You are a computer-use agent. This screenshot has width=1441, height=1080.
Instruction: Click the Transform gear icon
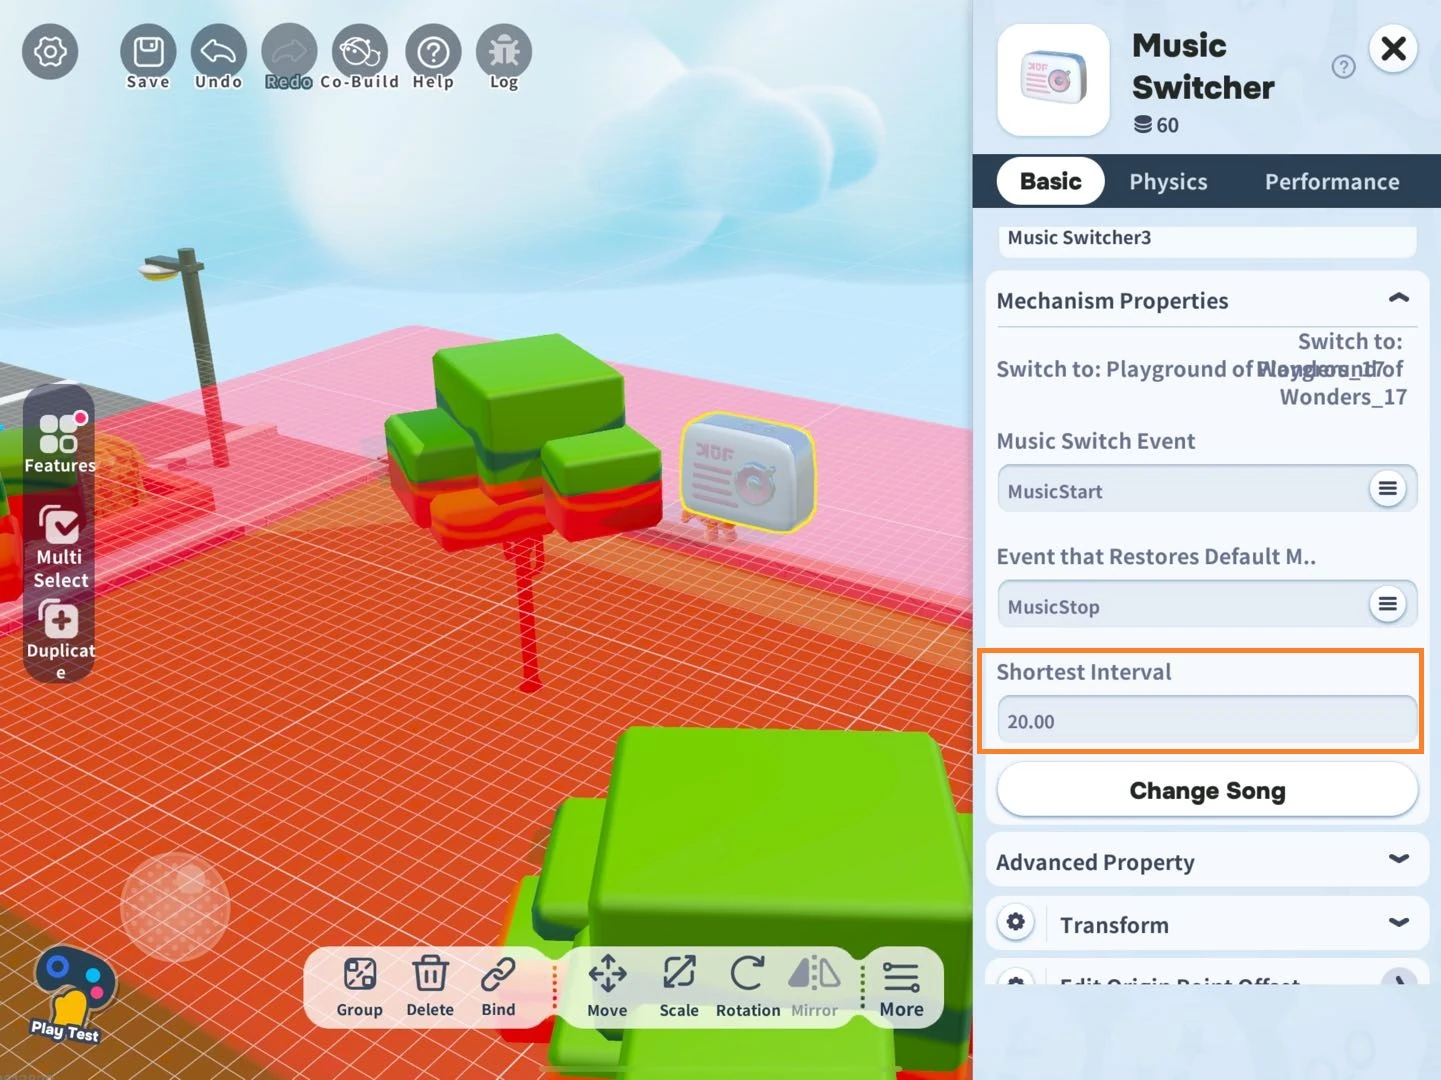pos(1015,922)
